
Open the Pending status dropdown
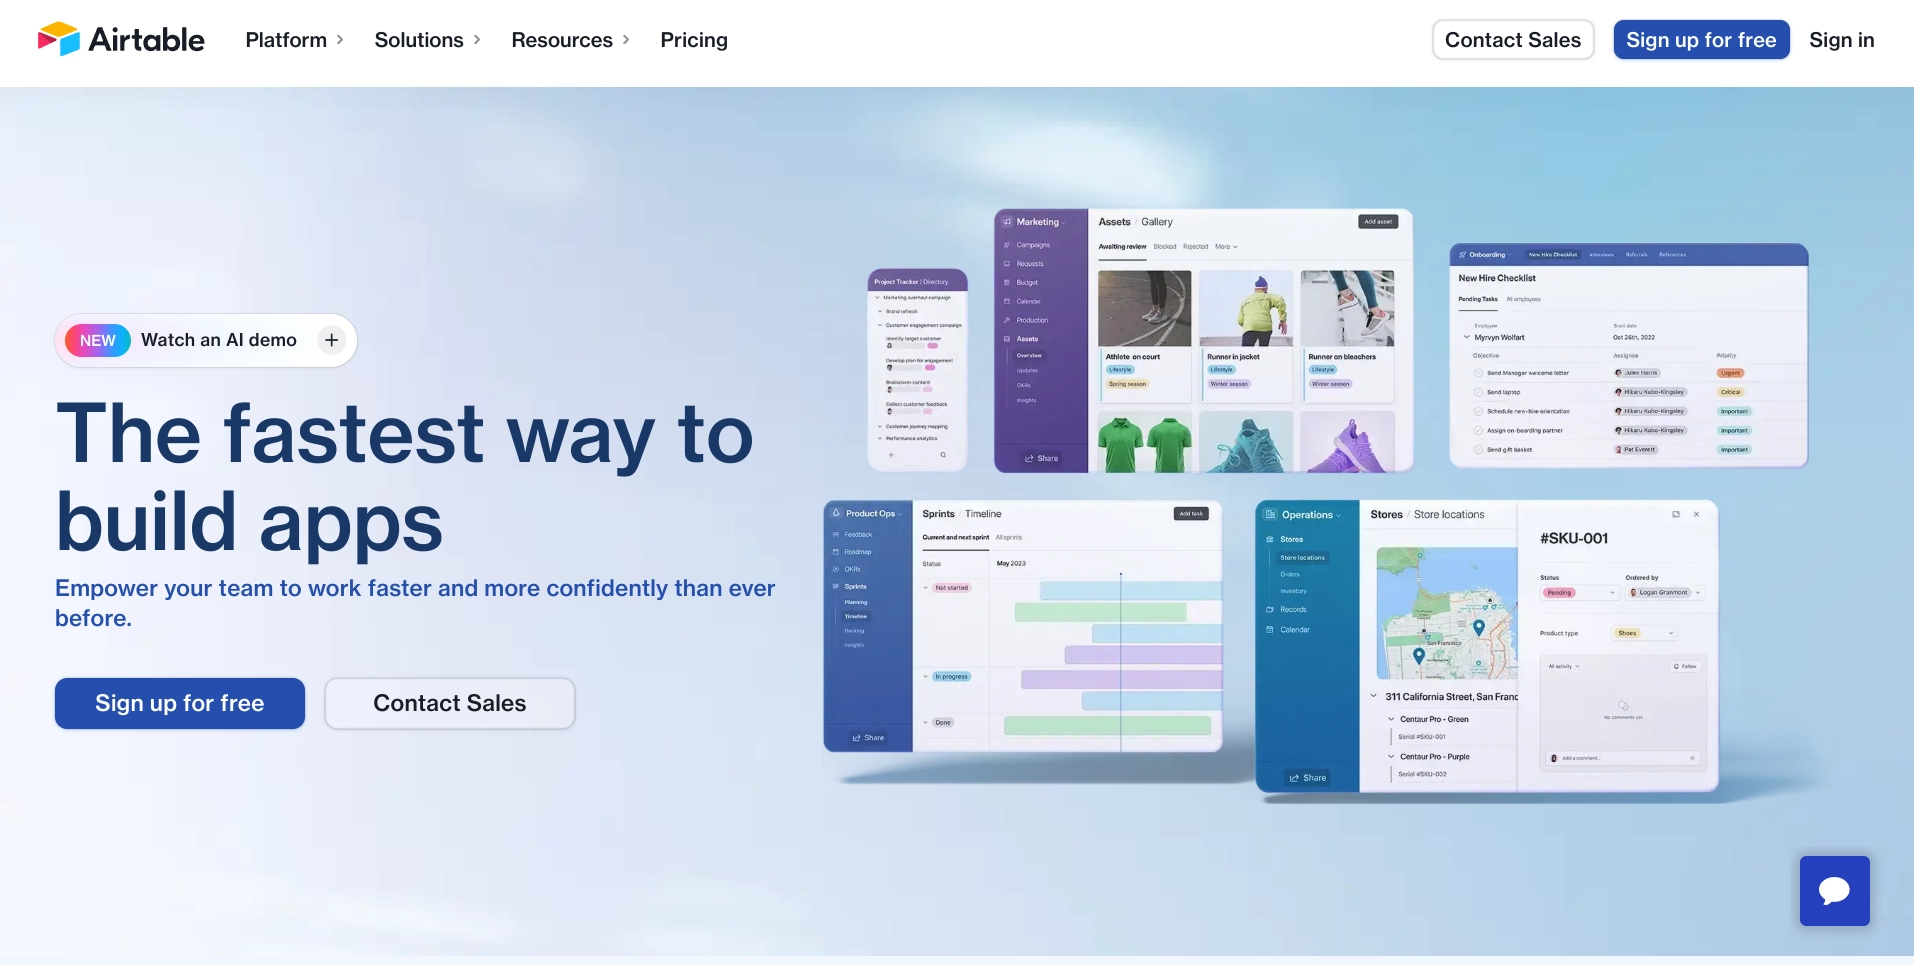(1578, 593)
